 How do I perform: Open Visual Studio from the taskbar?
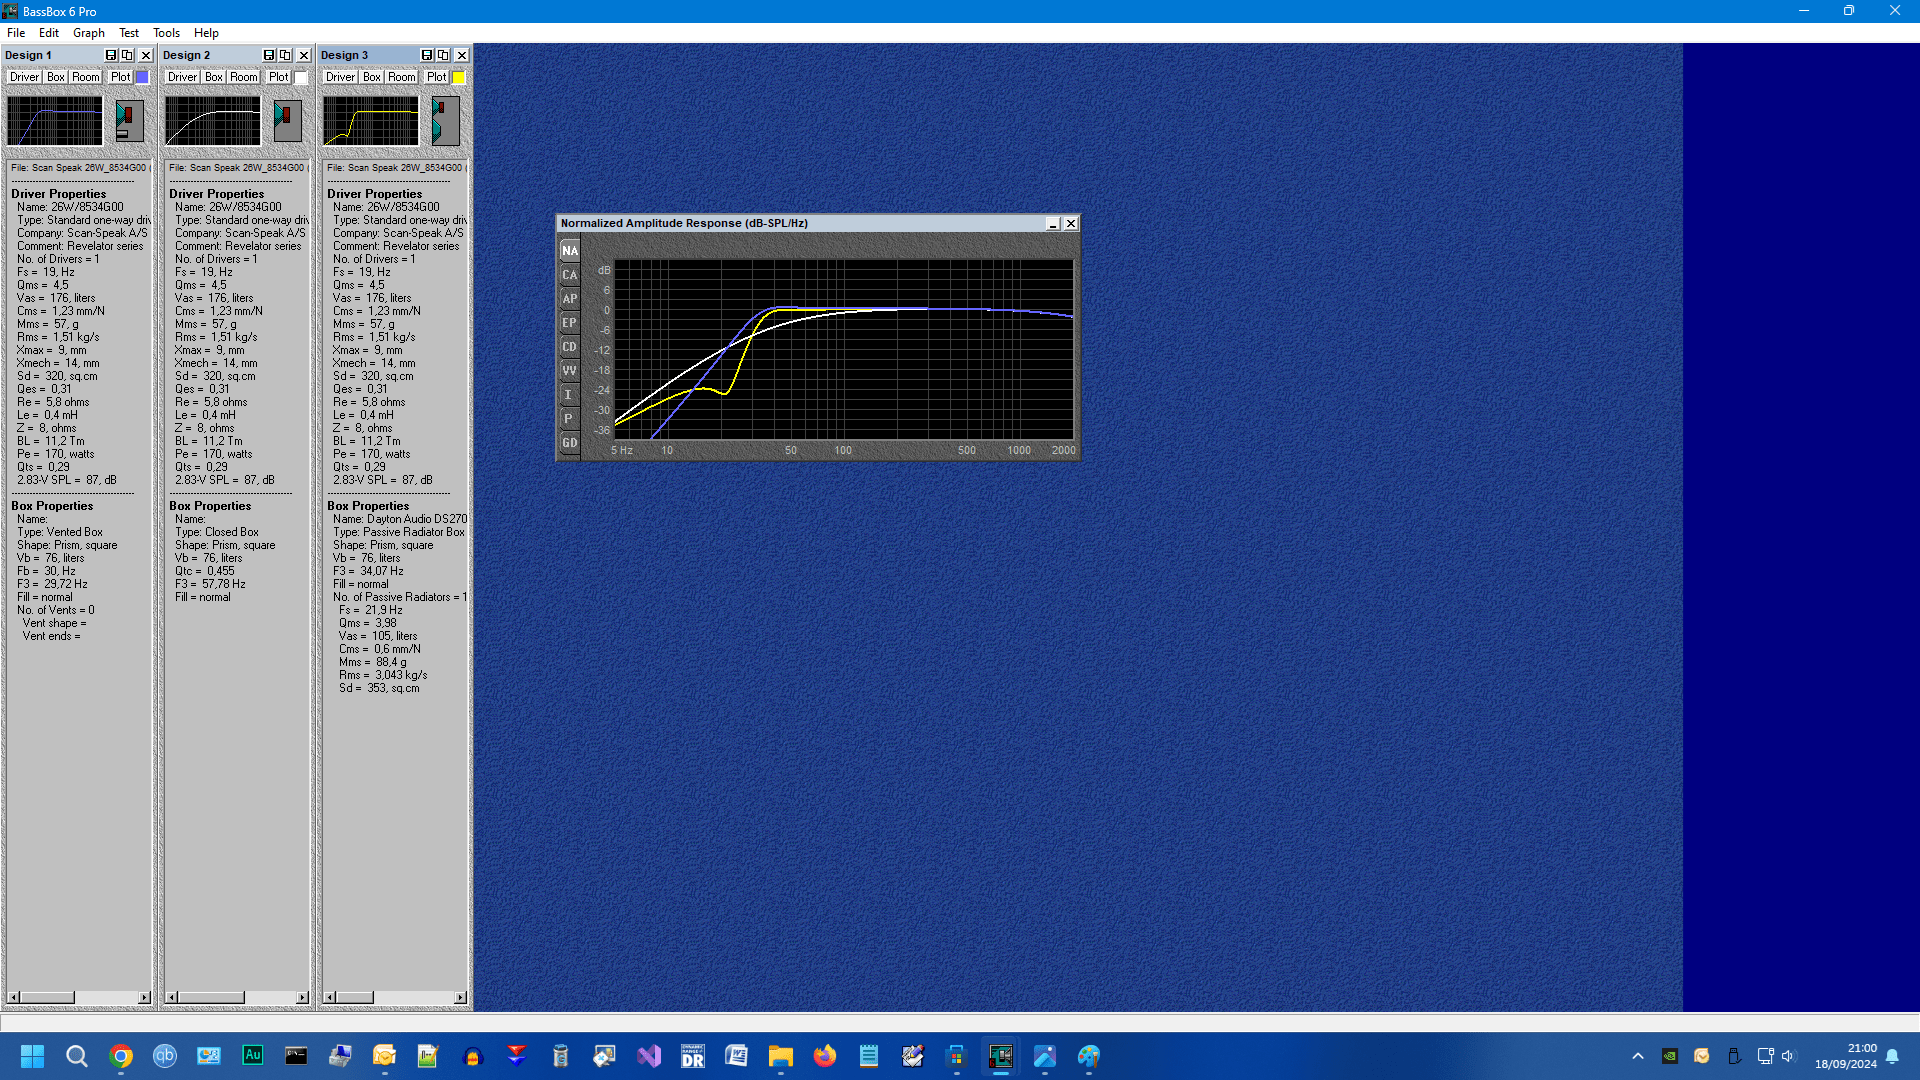coord(649,1056)
